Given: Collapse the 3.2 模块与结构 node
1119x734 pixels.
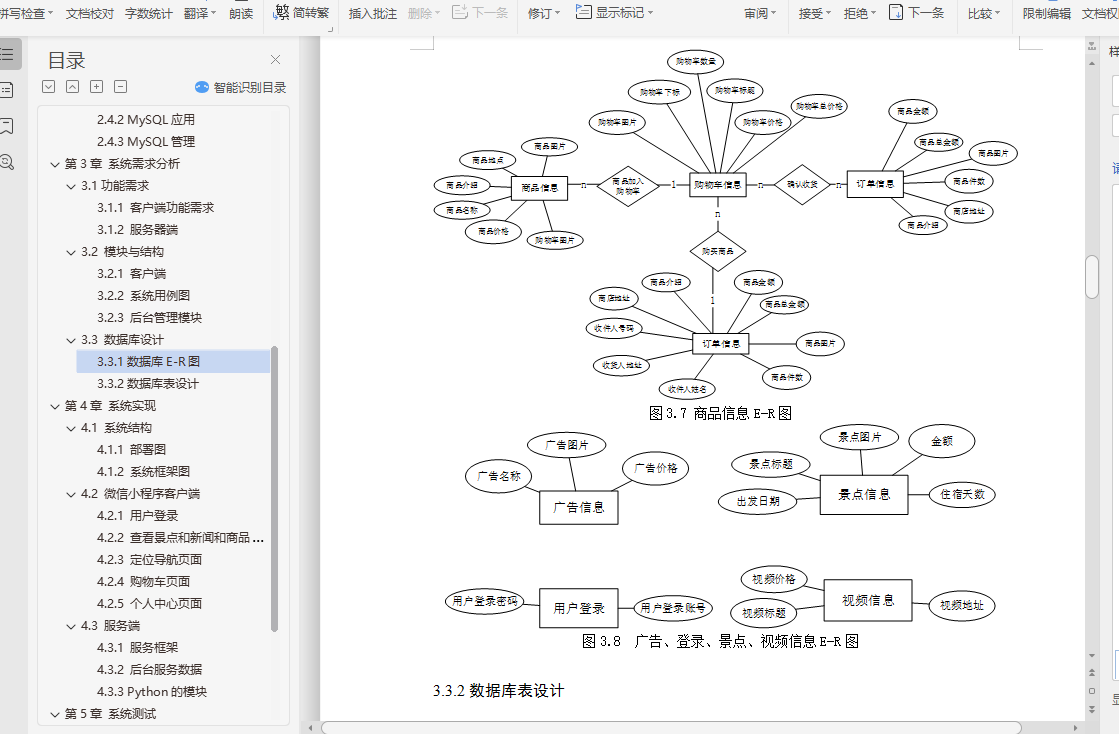Looking at the screenshot, I should tap(71, 253).
